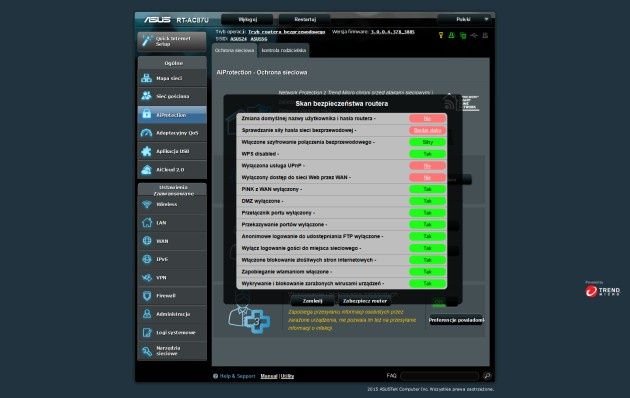Screen dimensions: 630x398
Task: Click red Nie for UPnP row
Action: point(428,165)
